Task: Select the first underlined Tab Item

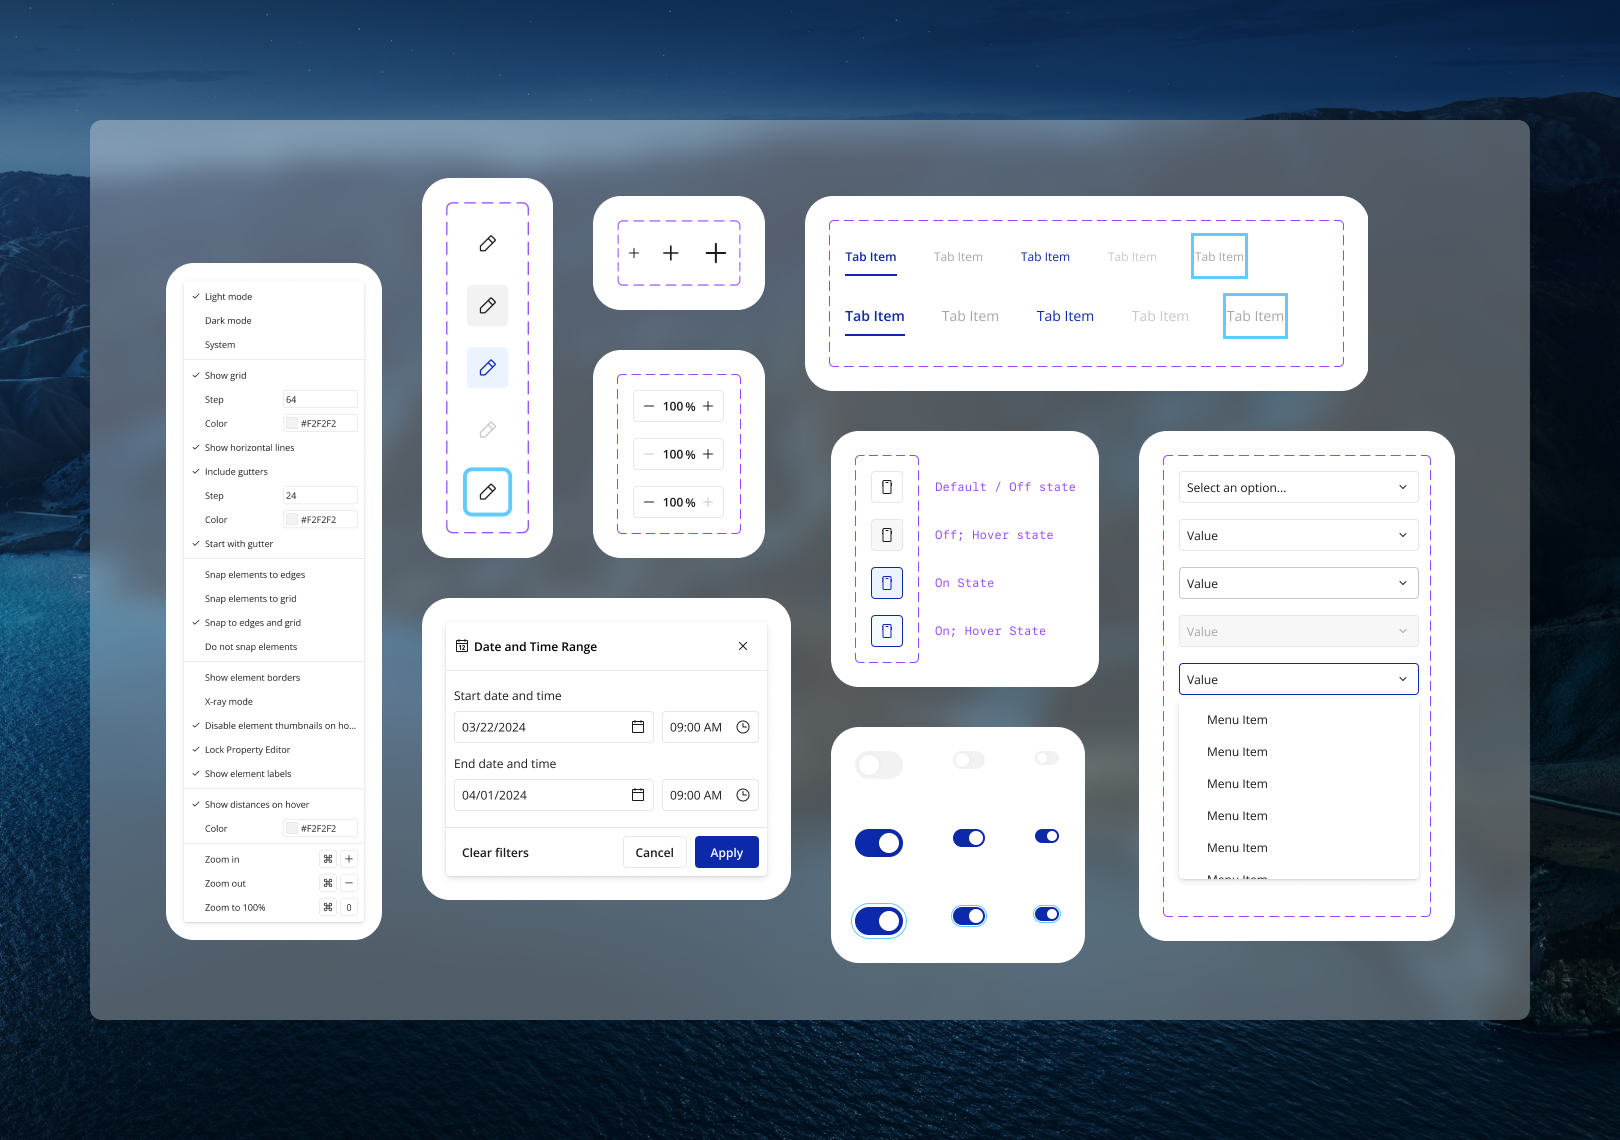Action: point(871,257)
